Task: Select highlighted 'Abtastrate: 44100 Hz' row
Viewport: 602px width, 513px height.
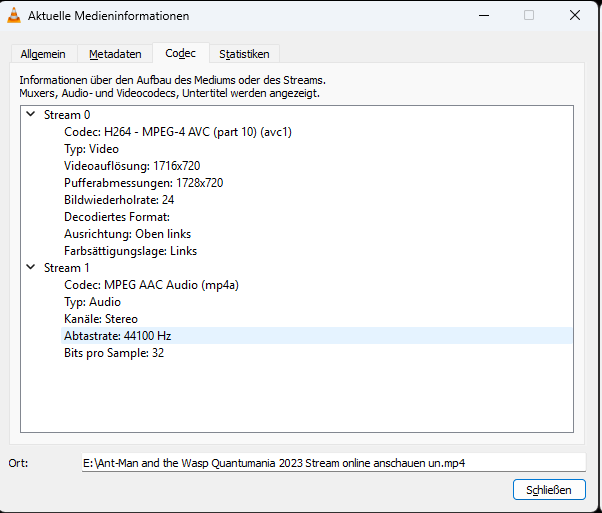Action: pos(316,336)
